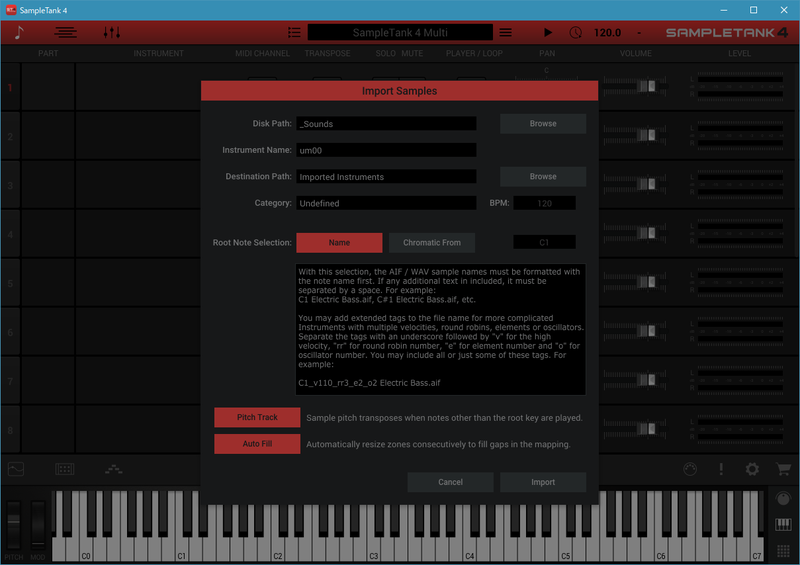This screenshot has height=565, width=800.
Task: Toggle the Pitch Track button
Action: tap(257, 417)
